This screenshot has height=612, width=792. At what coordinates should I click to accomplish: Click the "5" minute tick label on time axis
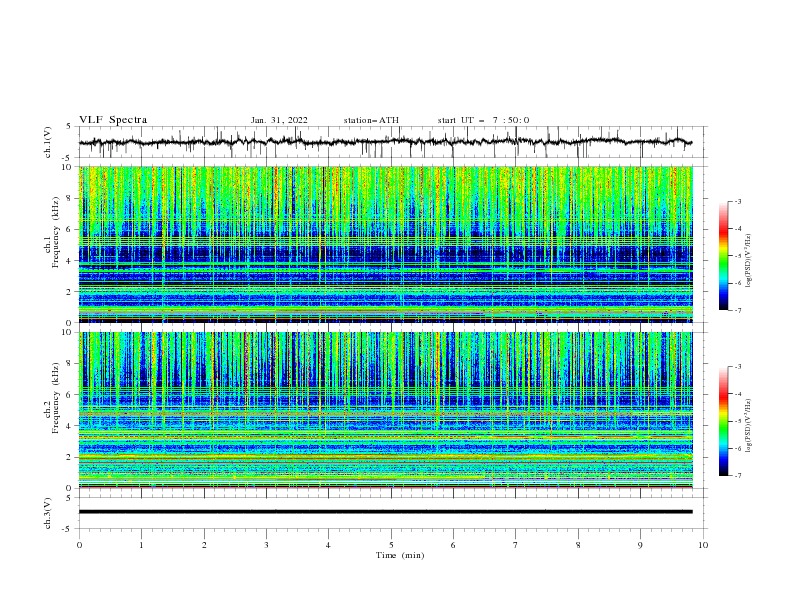pyautogui.click(x=391, y=545)
